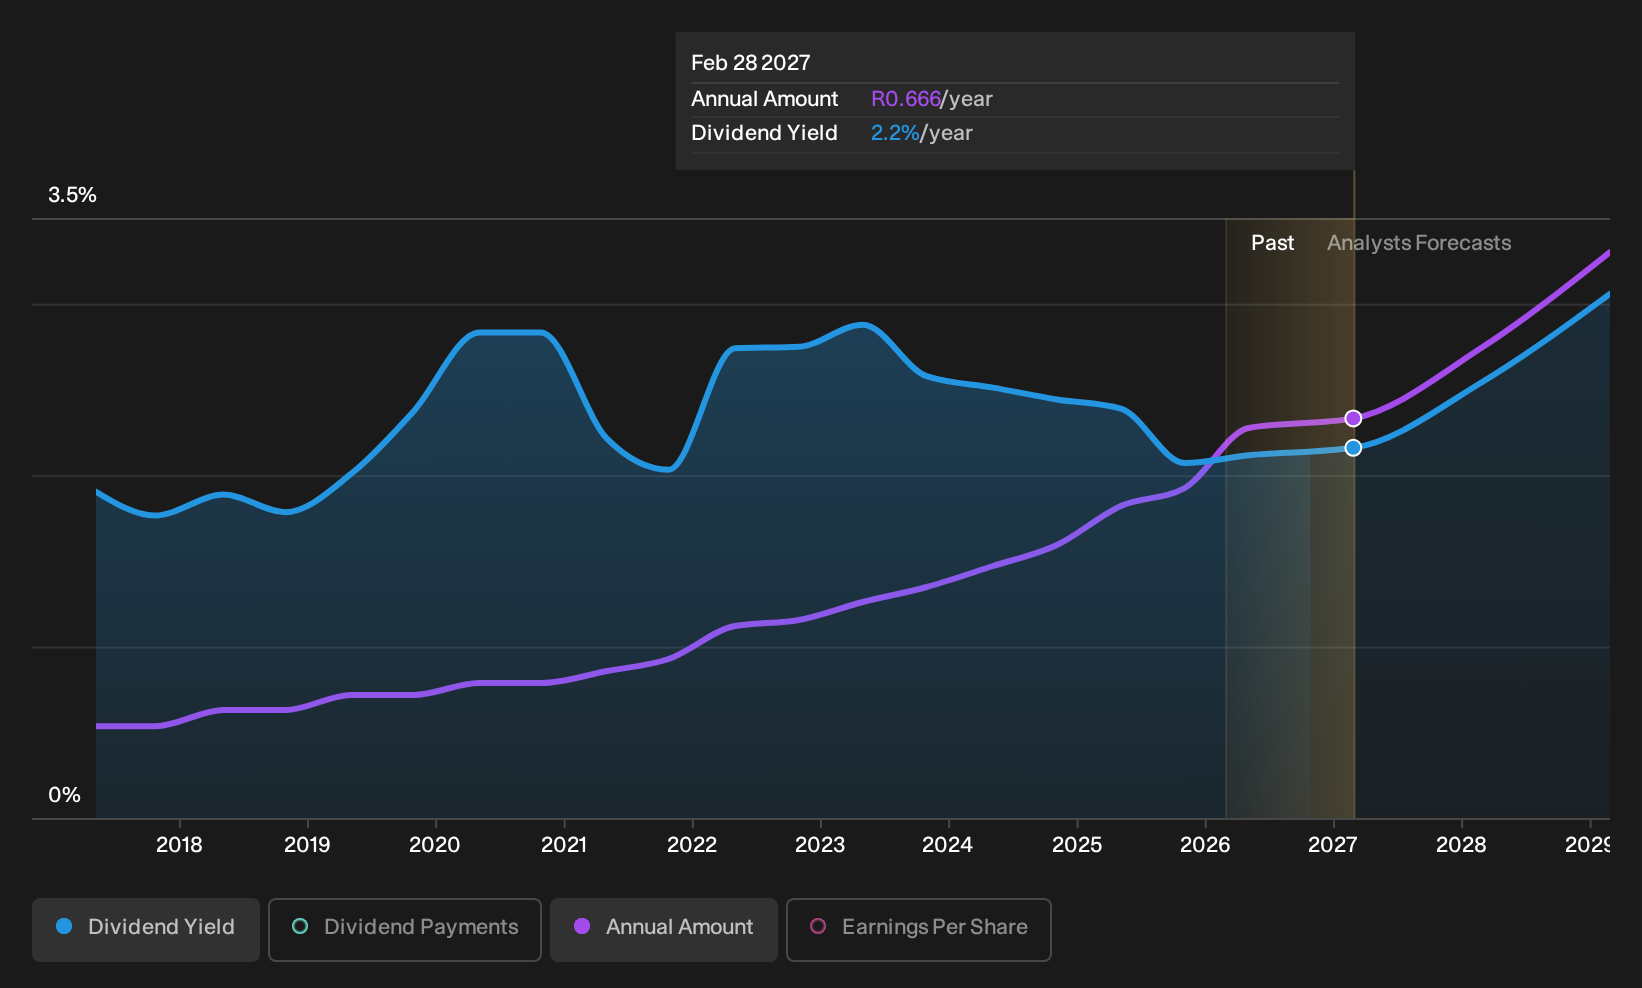1642x988 pixels.
Task: Select the purple Annual Amount data point marker
Action: pos(1353,418)
